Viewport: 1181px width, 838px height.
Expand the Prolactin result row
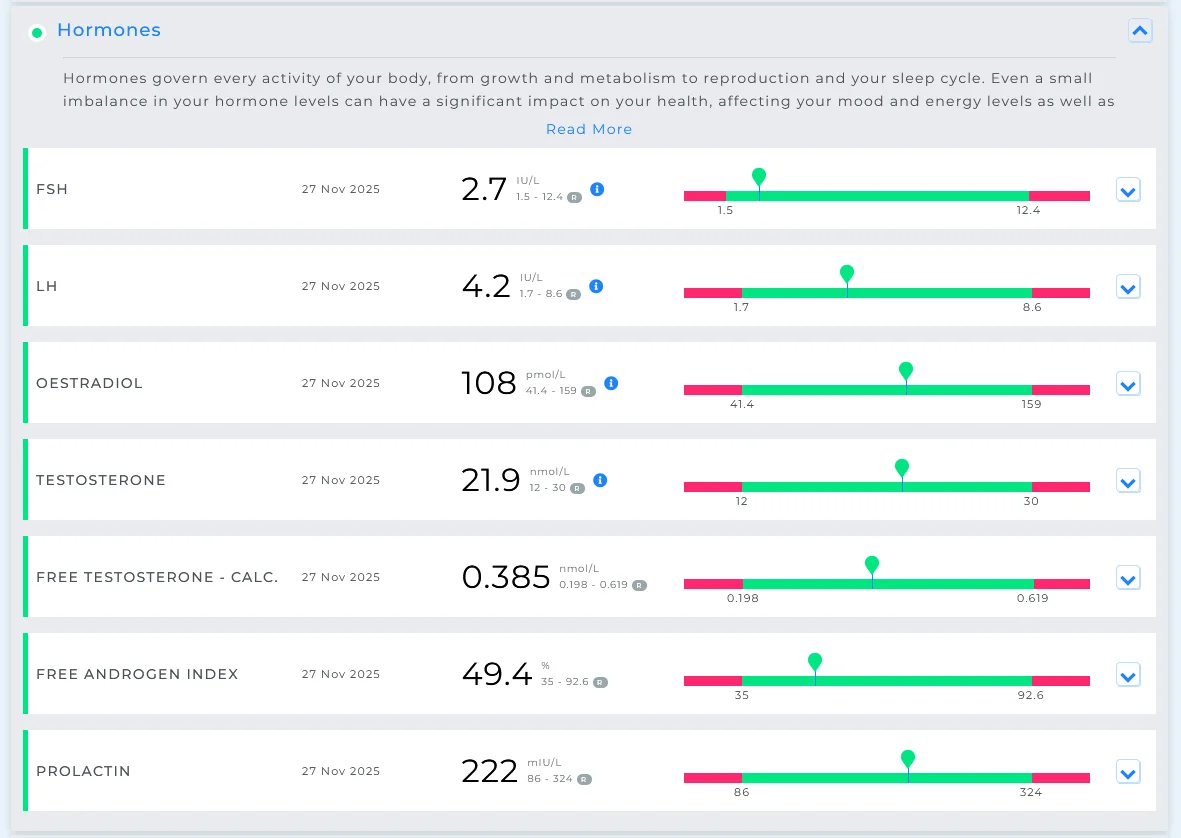point(1128,772)
